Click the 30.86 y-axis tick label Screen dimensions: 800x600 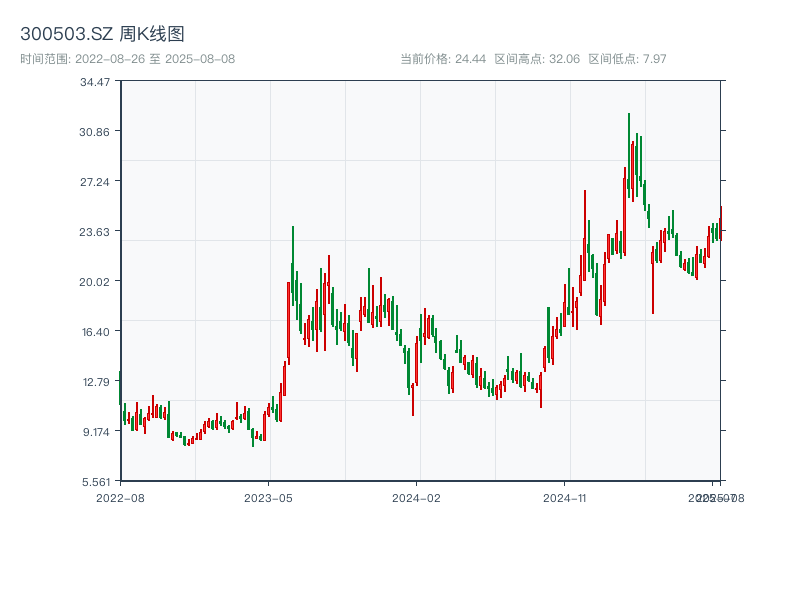pyautogui.click(x=95, y=131)
